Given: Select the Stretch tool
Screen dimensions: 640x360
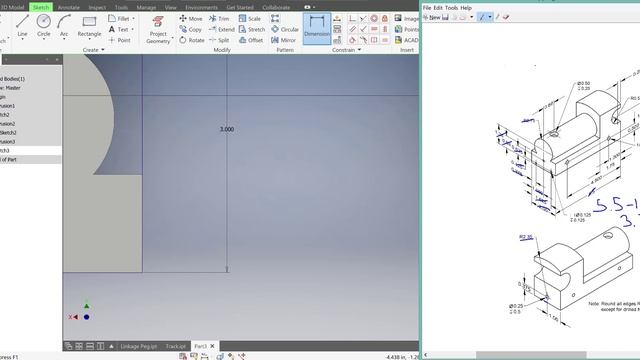Looking at the screenshot, I should [252, 29].
